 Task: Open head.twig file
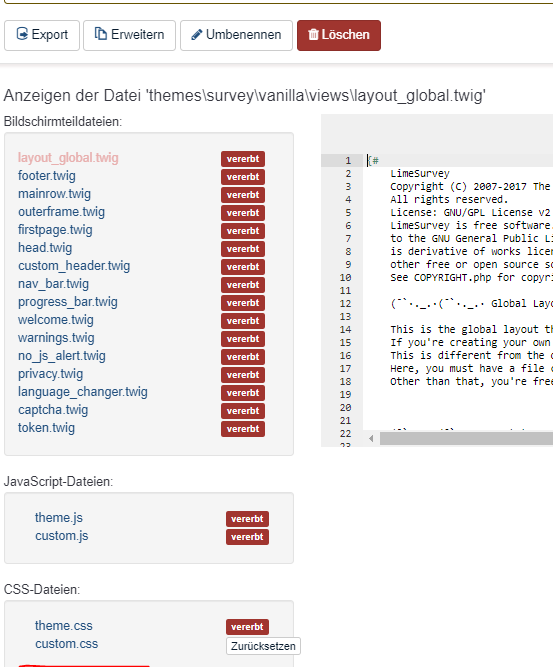click(x=45, y=248)
